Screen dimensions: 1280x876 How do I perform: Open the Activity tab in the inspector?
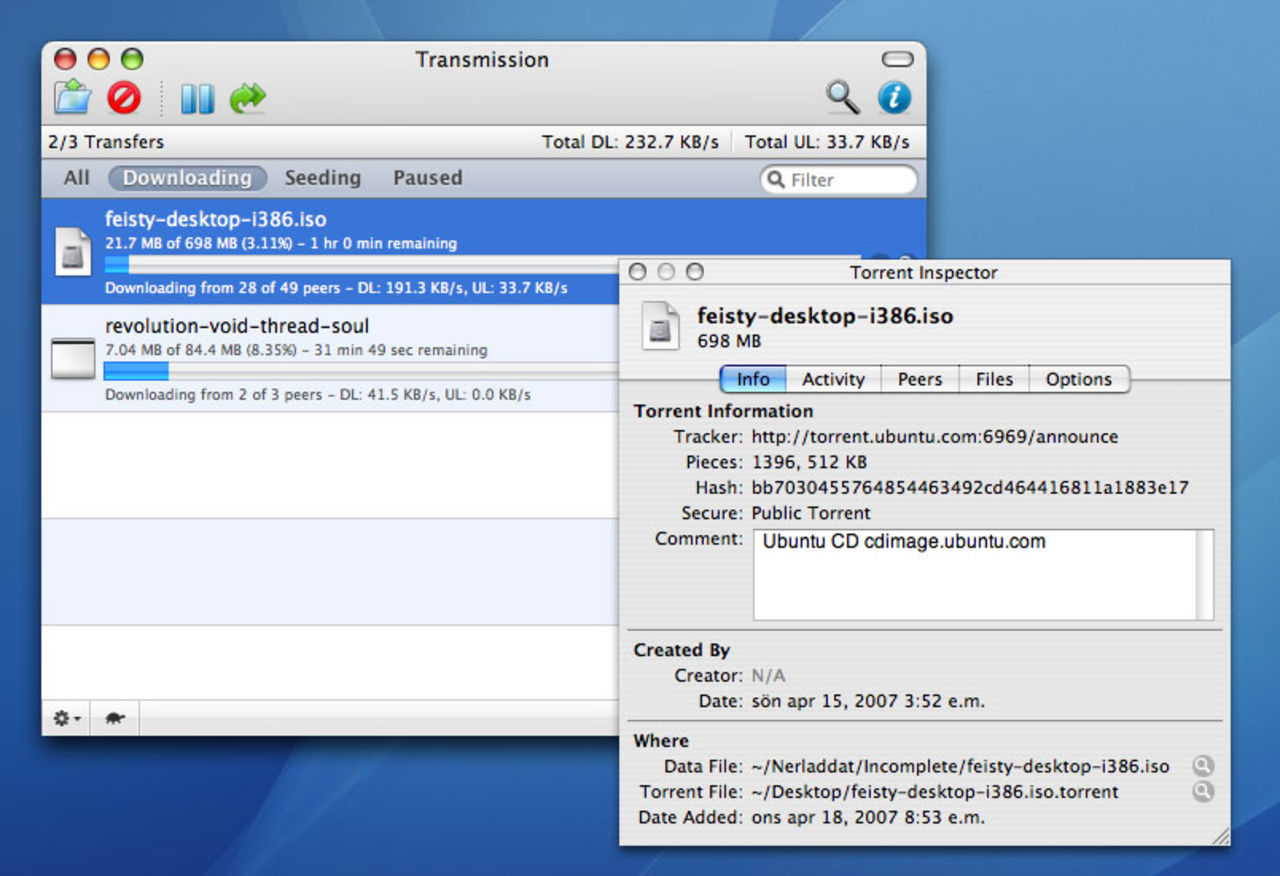pyautogui.click(x=834, y=379)
